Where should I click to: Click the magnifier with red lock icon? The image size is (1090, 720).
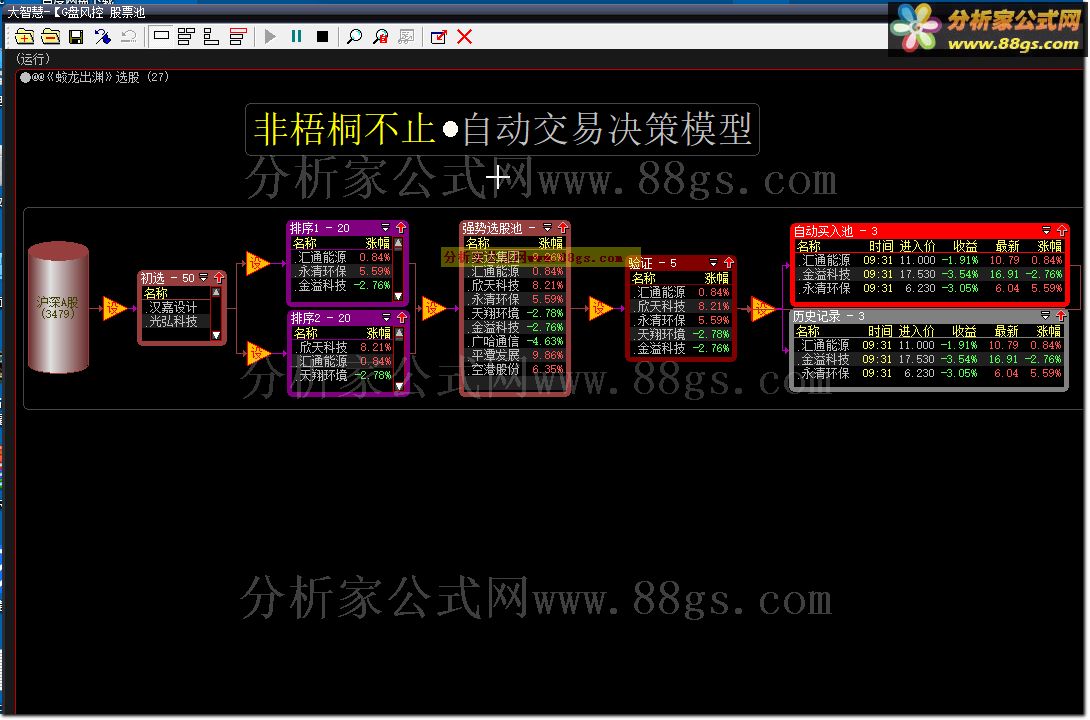380,37
